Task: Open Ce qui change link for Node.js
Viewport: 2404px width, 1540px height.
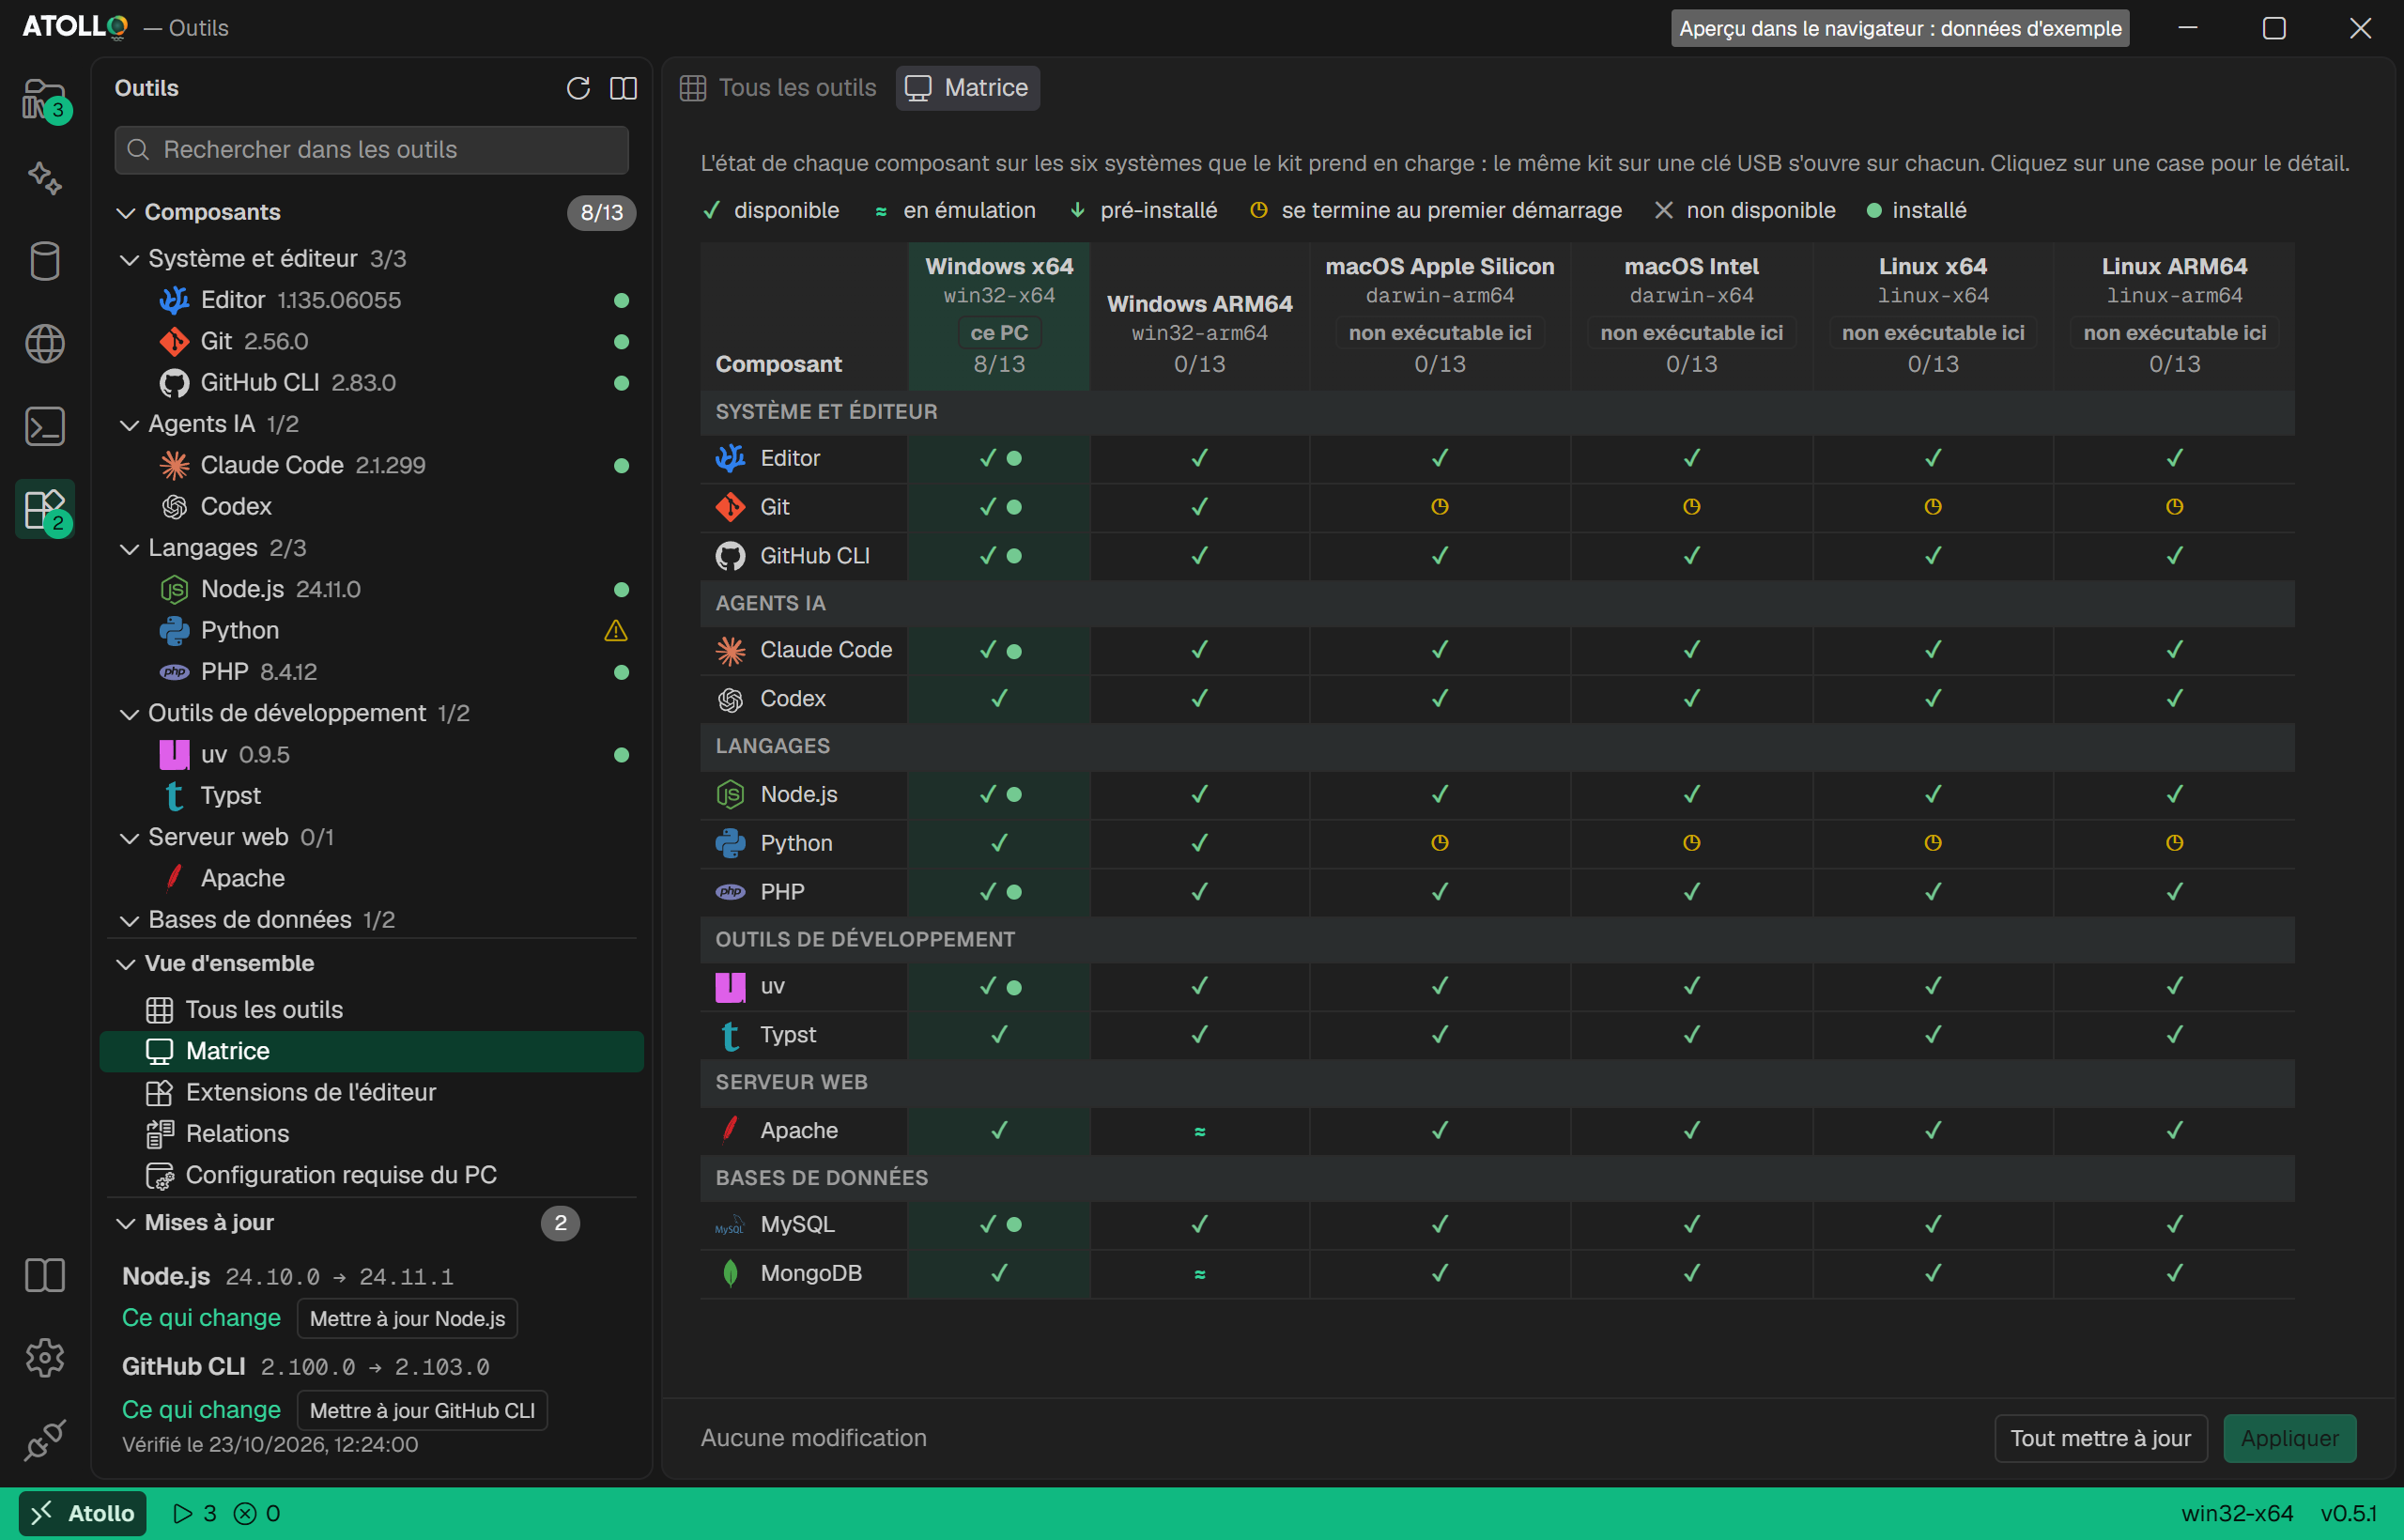Action: click(201, 1318)
